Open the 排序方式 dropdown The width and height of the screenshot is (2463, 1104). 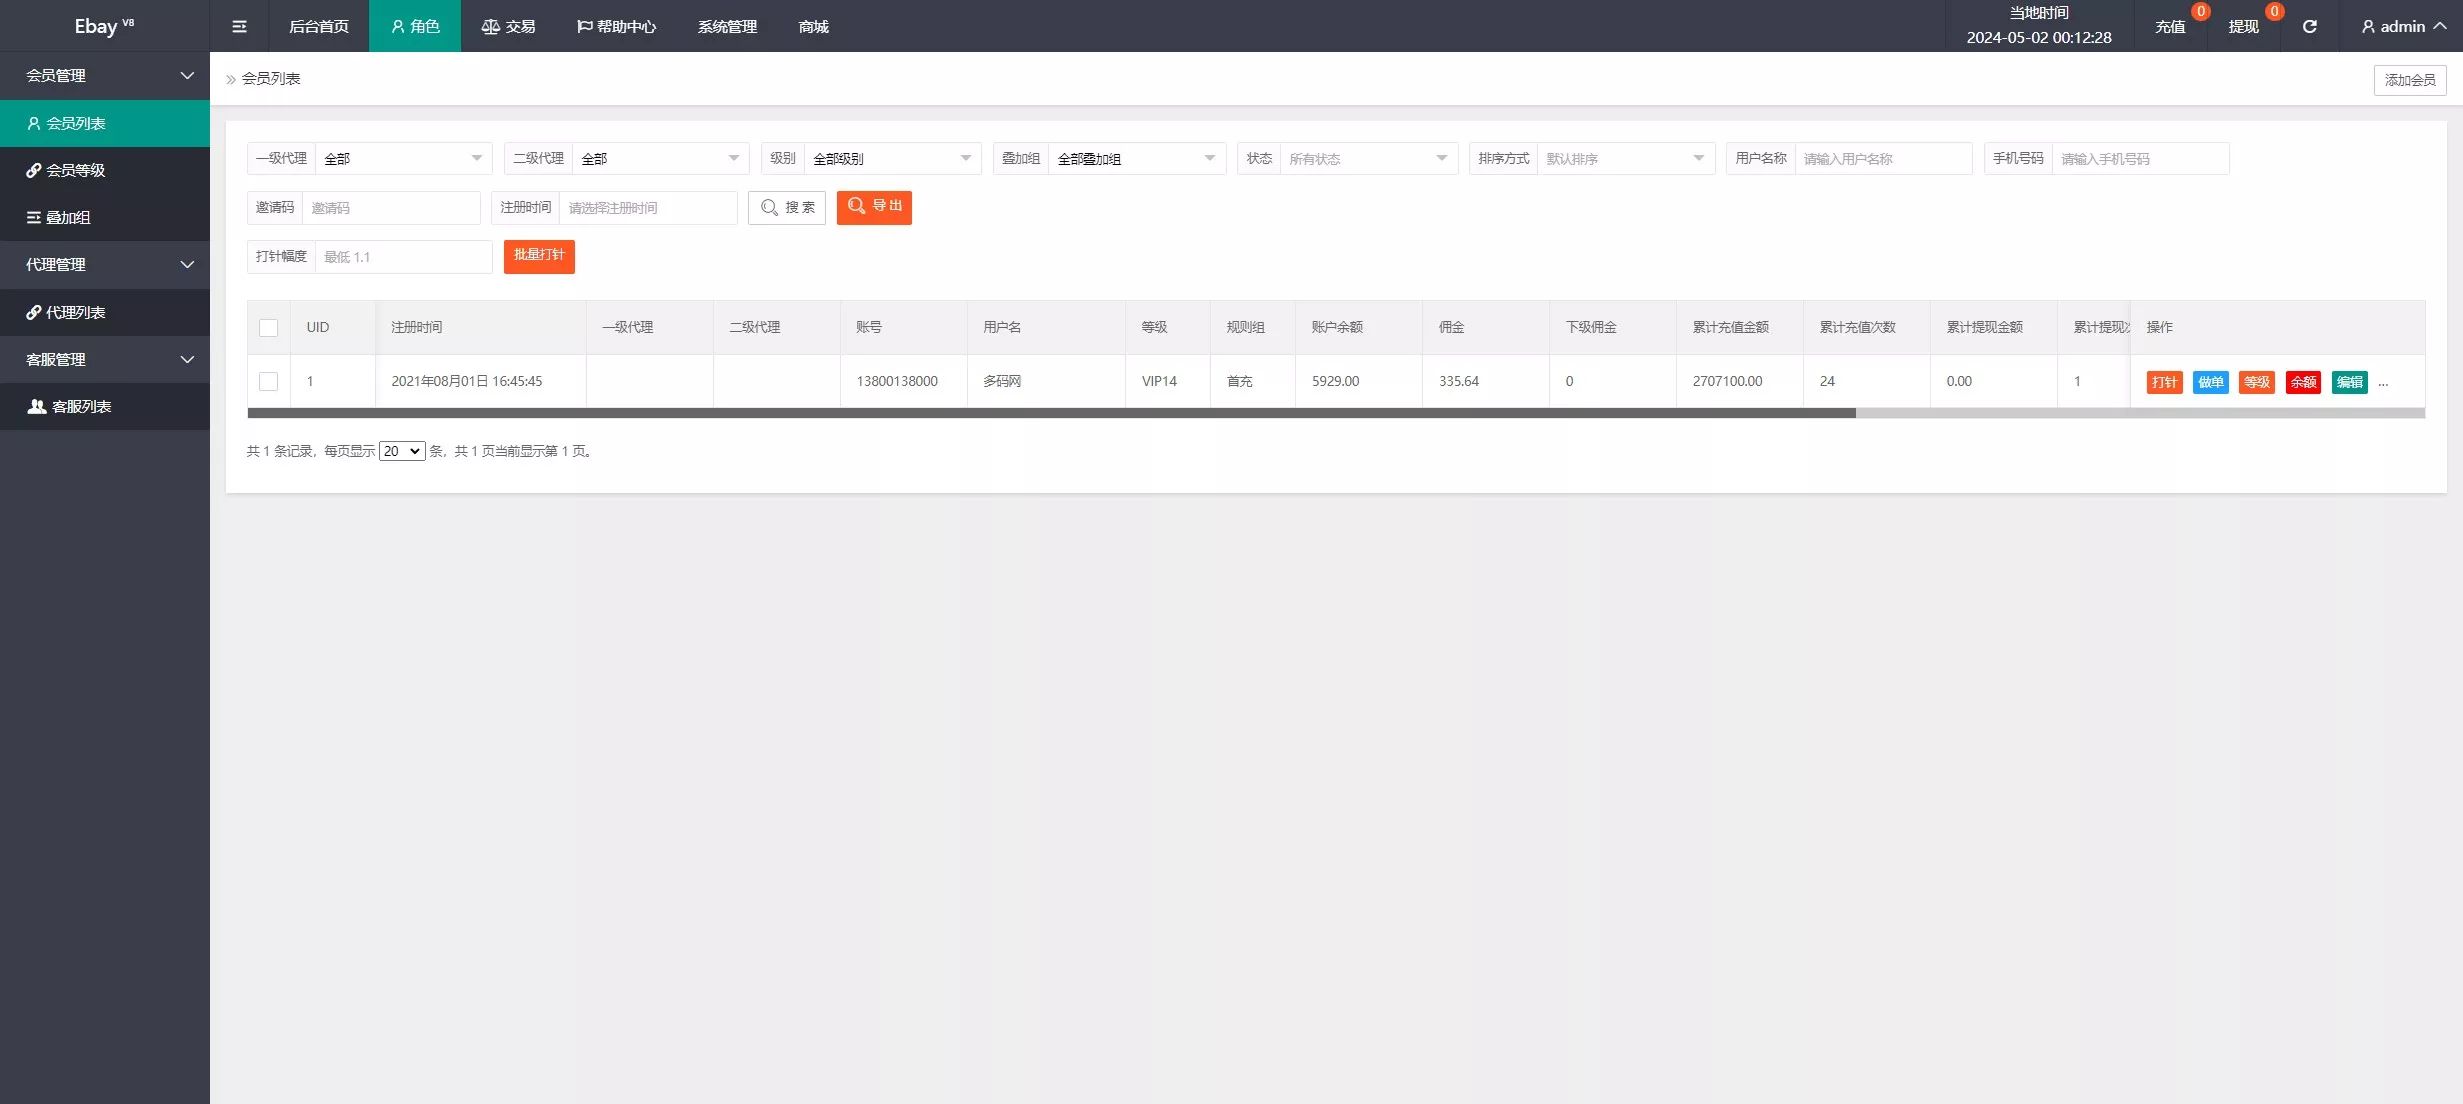1626,158
